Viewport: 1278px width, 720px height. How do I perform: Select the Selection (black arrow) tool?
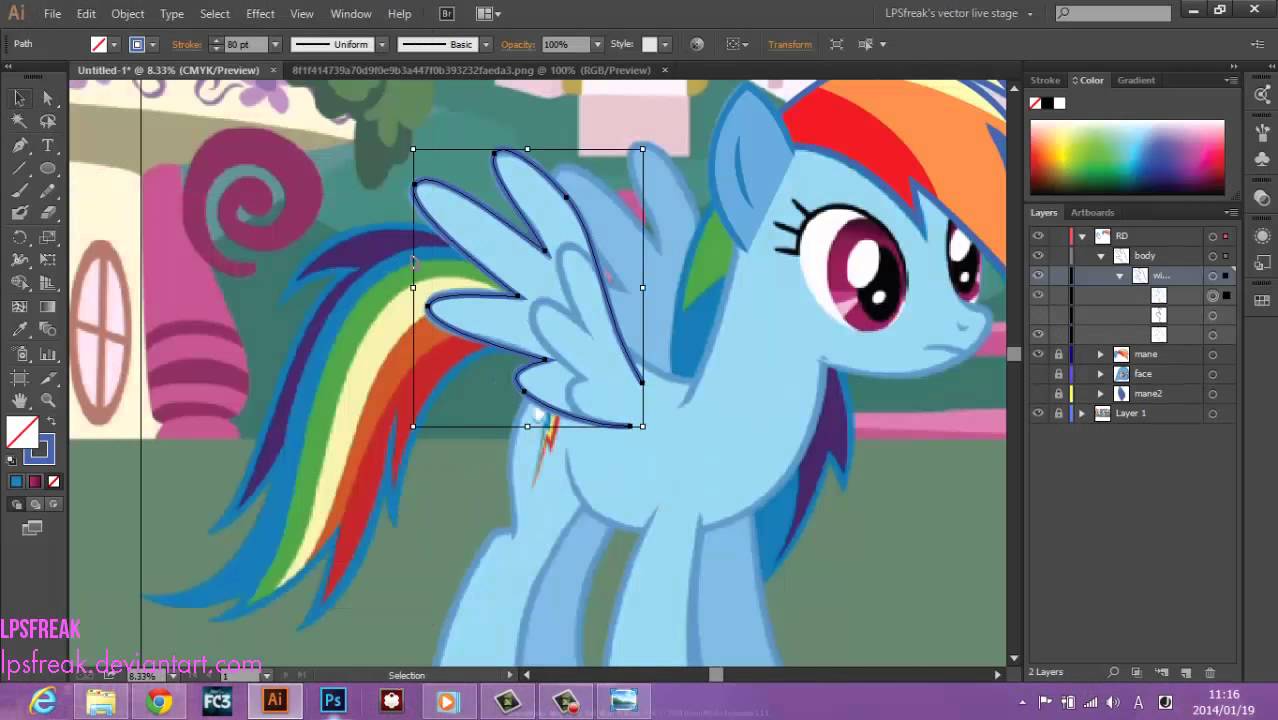(x=19, y=98)
